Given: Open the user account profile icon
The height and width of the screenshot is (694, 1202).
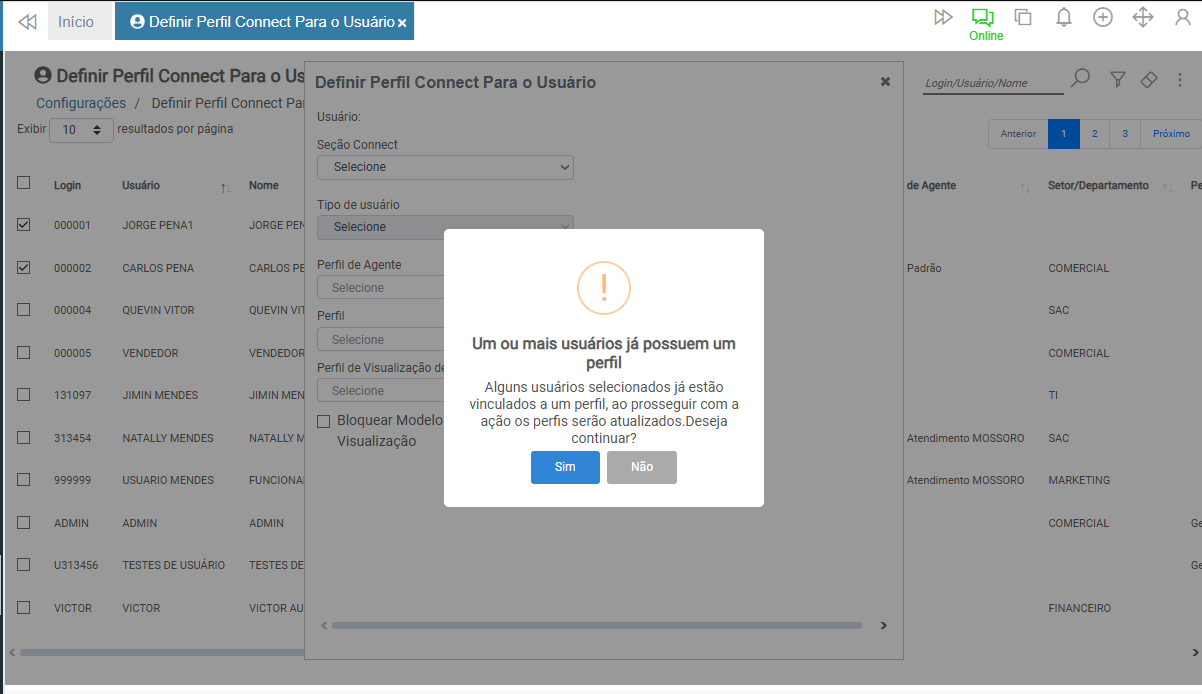Looking at the screenshot, I should click(1182, 17).
